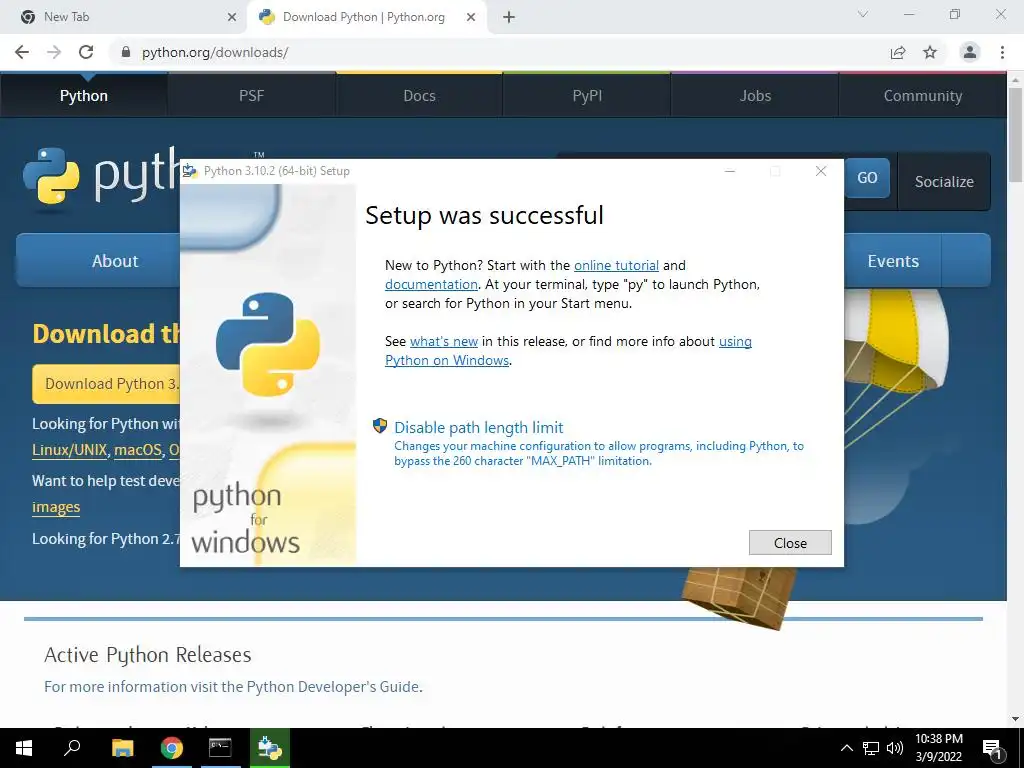Screen dimensions: 1024x768
Task: Click the Setup title bar Python icon
Action: click(x=190, y=171)
